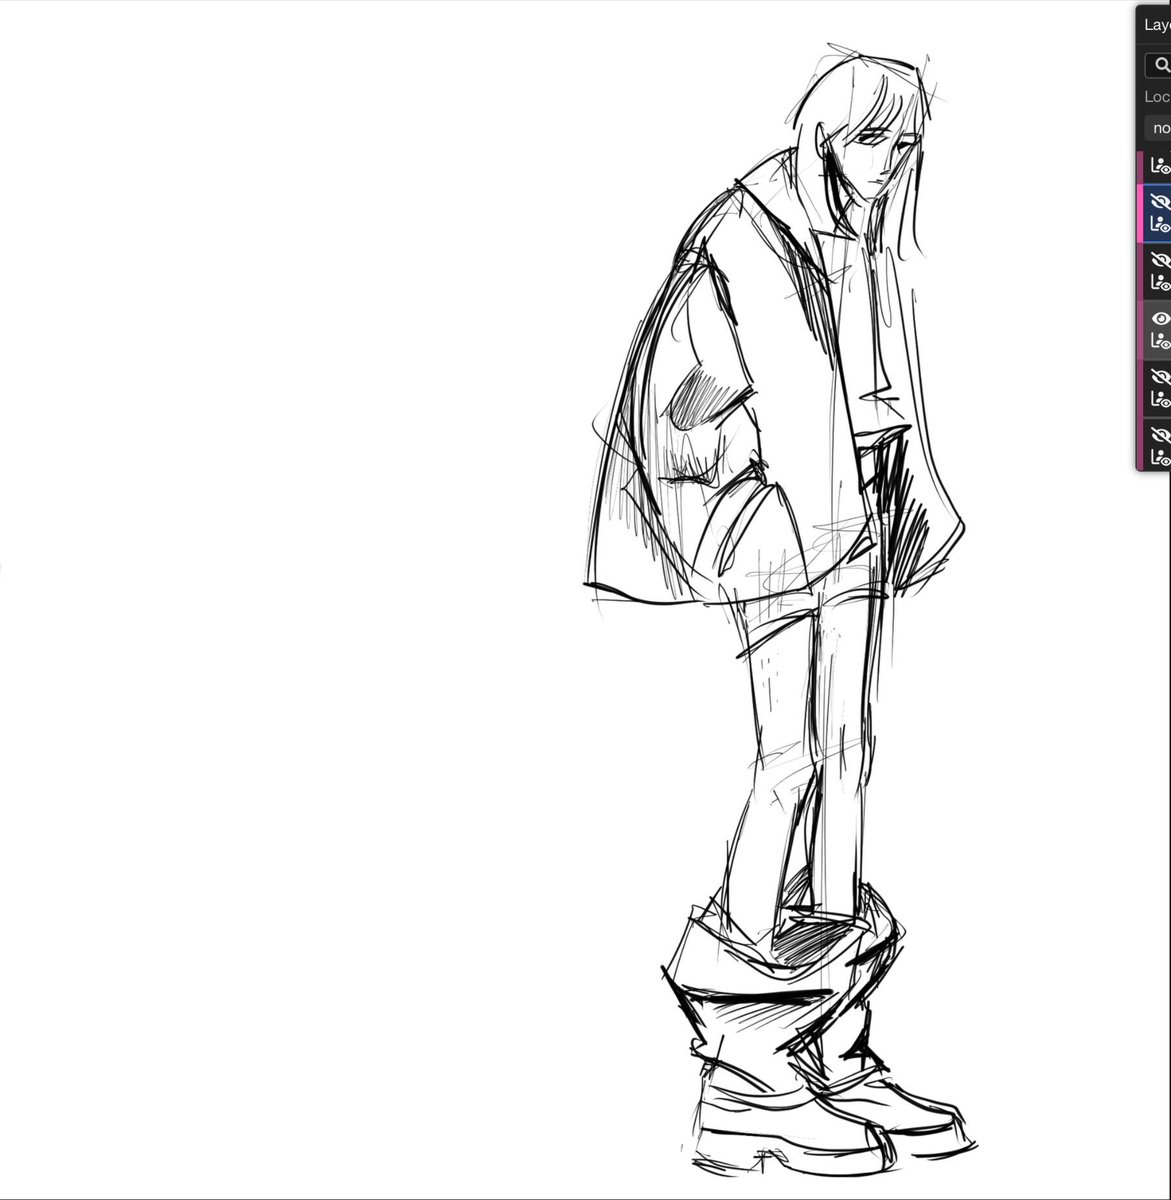Toggle reference icon on the top-most layer row
This screenshot has height=1200, width=1171.
pyautogui.click(x=1160, y=166)
